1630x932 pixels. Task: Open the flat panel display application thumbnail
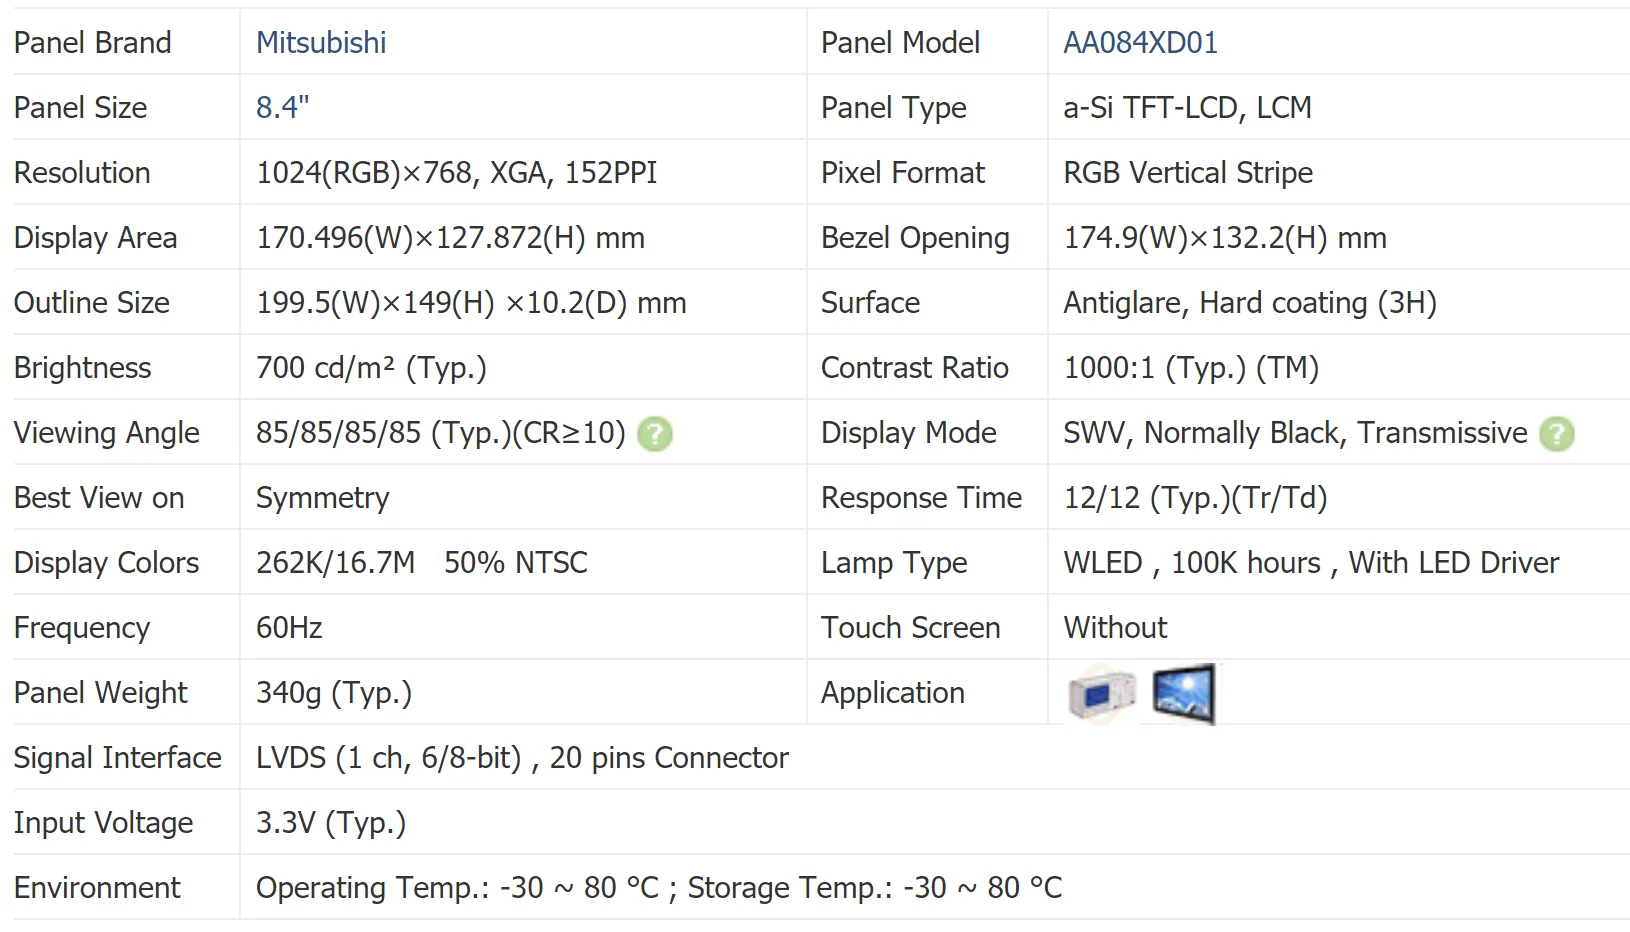pos(1184,693)
